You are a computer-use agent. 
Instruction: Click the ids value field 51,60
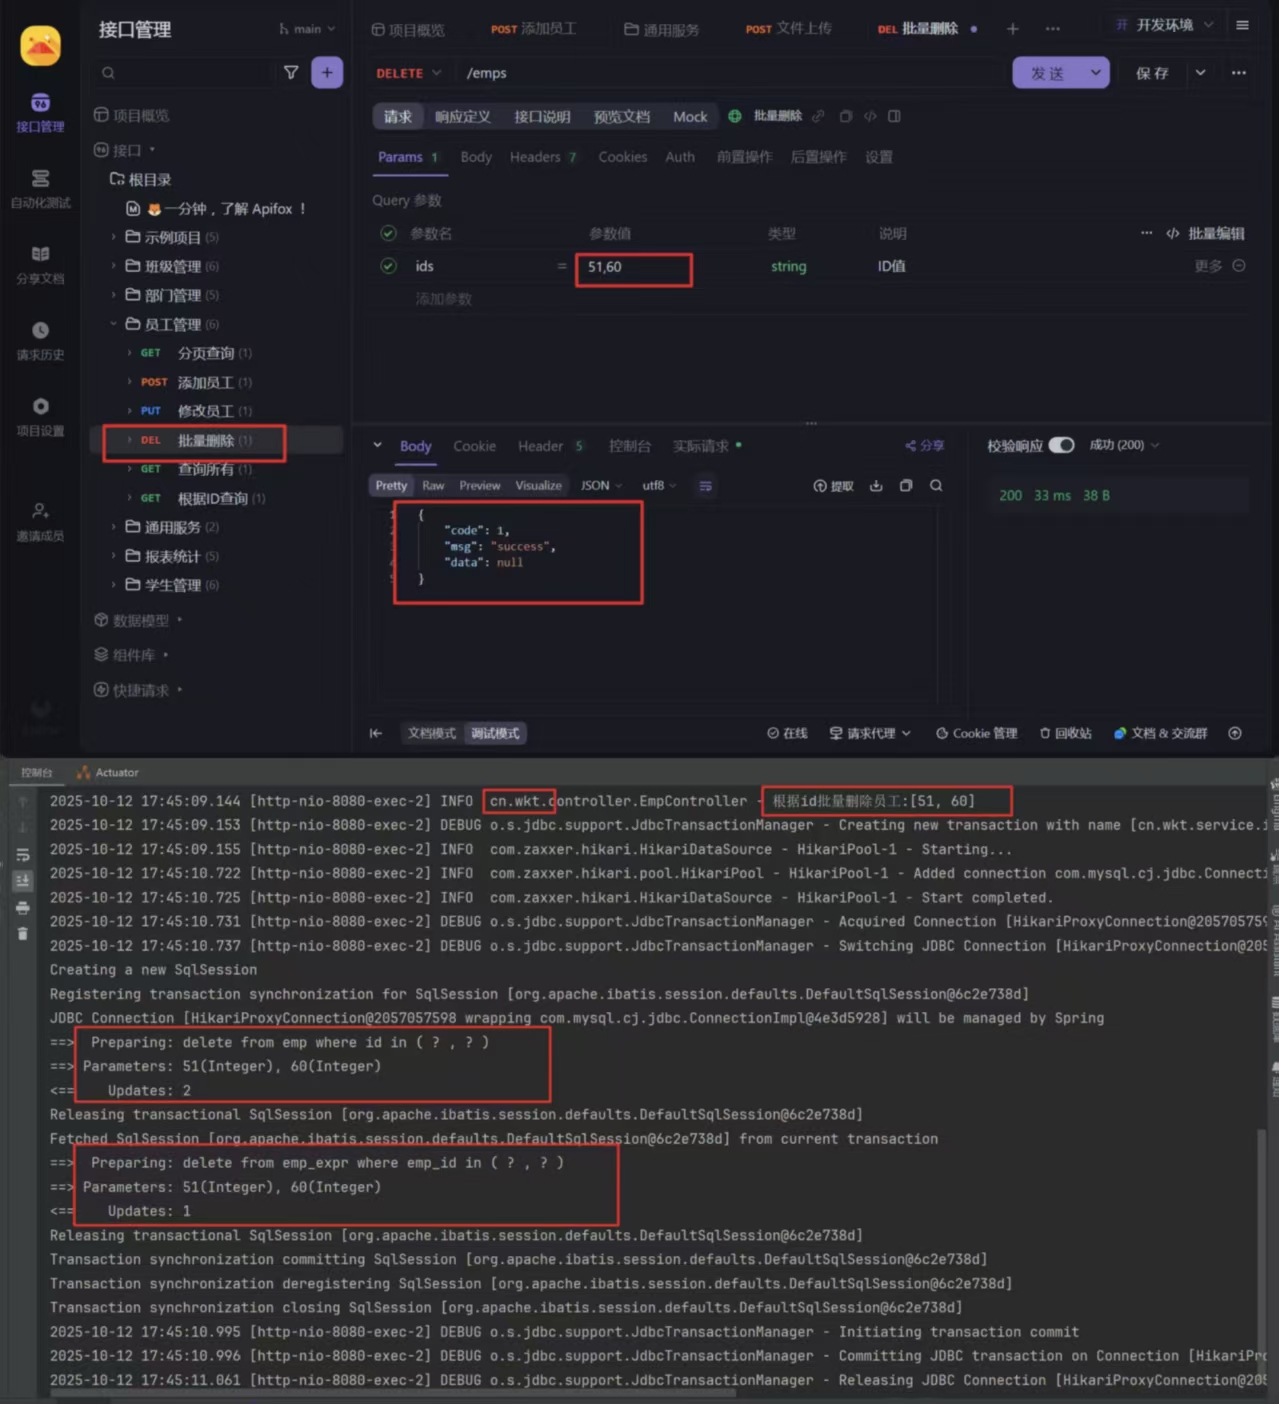pyautogui.click(x=633, y=267)
